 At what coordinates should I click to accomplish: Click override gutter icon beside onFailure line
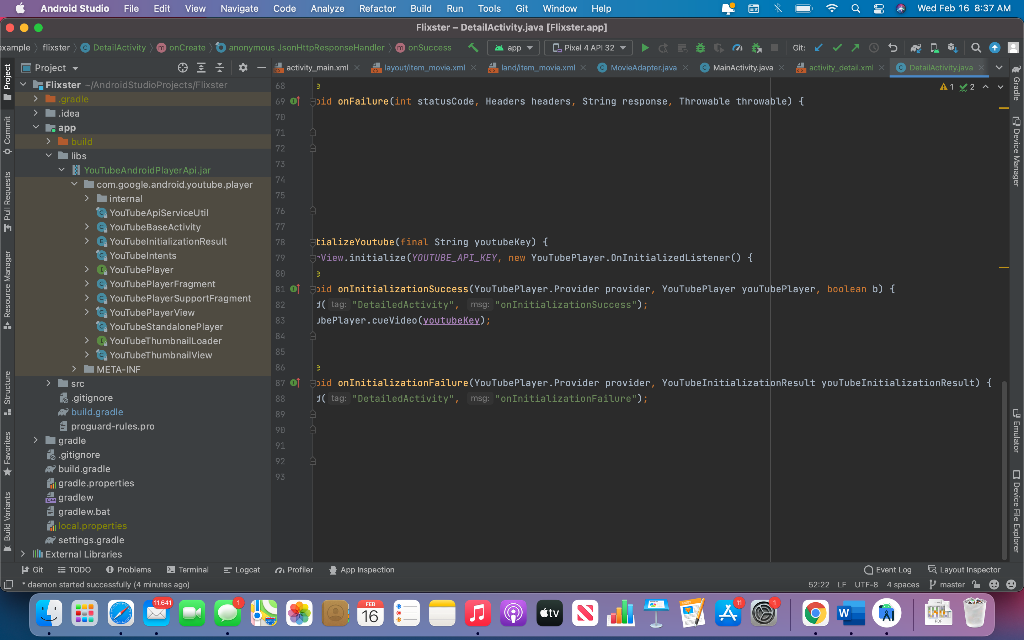tap(295, 101)
